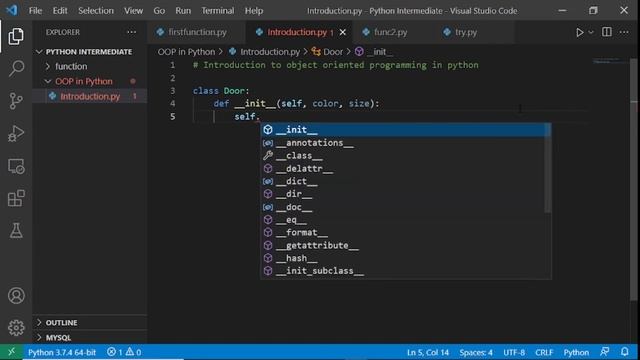Open the Source Control view icon

click(x=16, y=101)
